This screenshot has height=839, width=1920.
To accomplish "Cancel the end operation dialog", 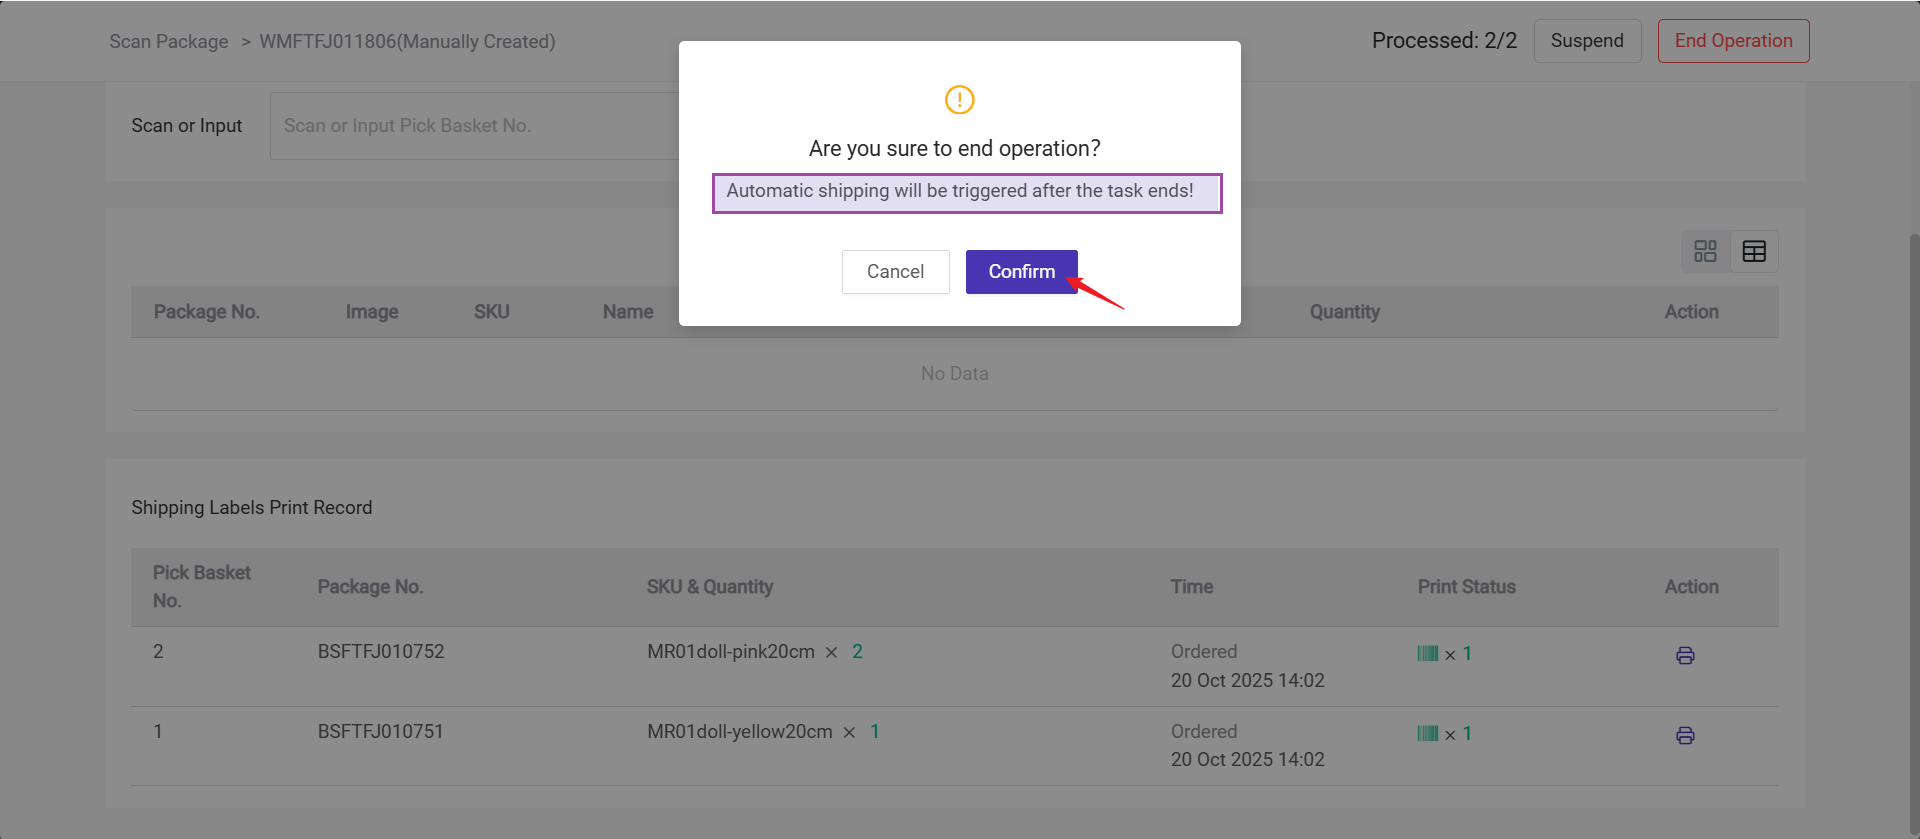I will point(895,272).
